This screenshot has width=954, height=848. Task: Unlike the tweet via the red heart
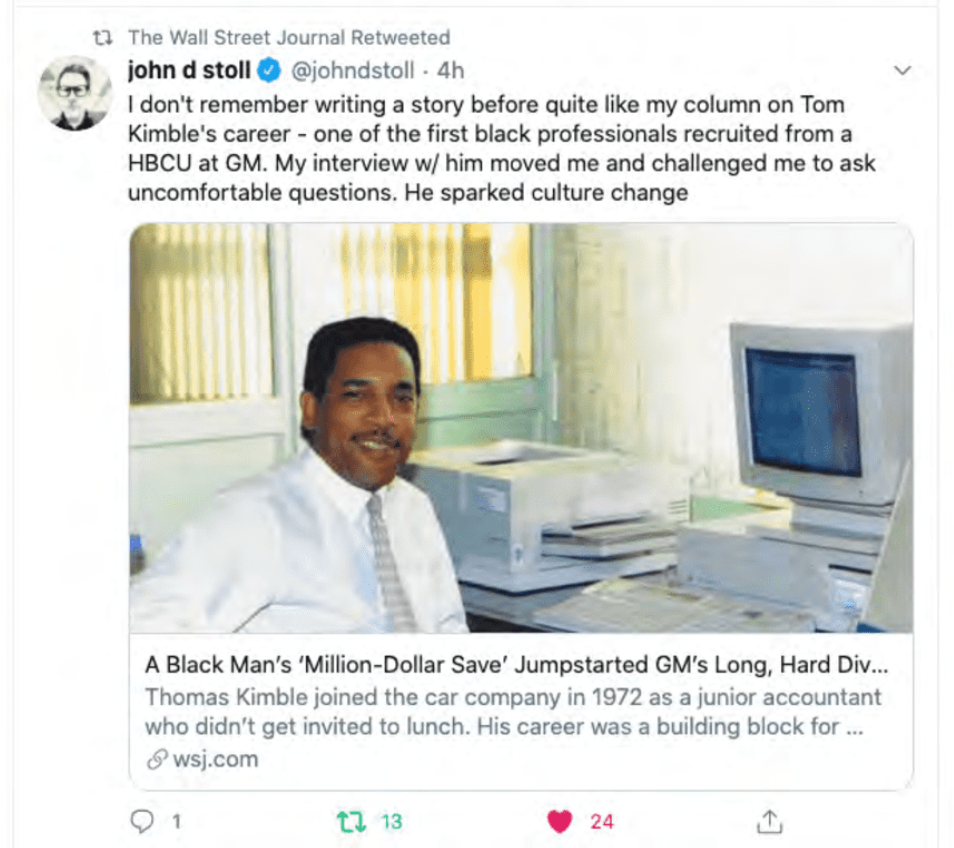coord(560,821)
